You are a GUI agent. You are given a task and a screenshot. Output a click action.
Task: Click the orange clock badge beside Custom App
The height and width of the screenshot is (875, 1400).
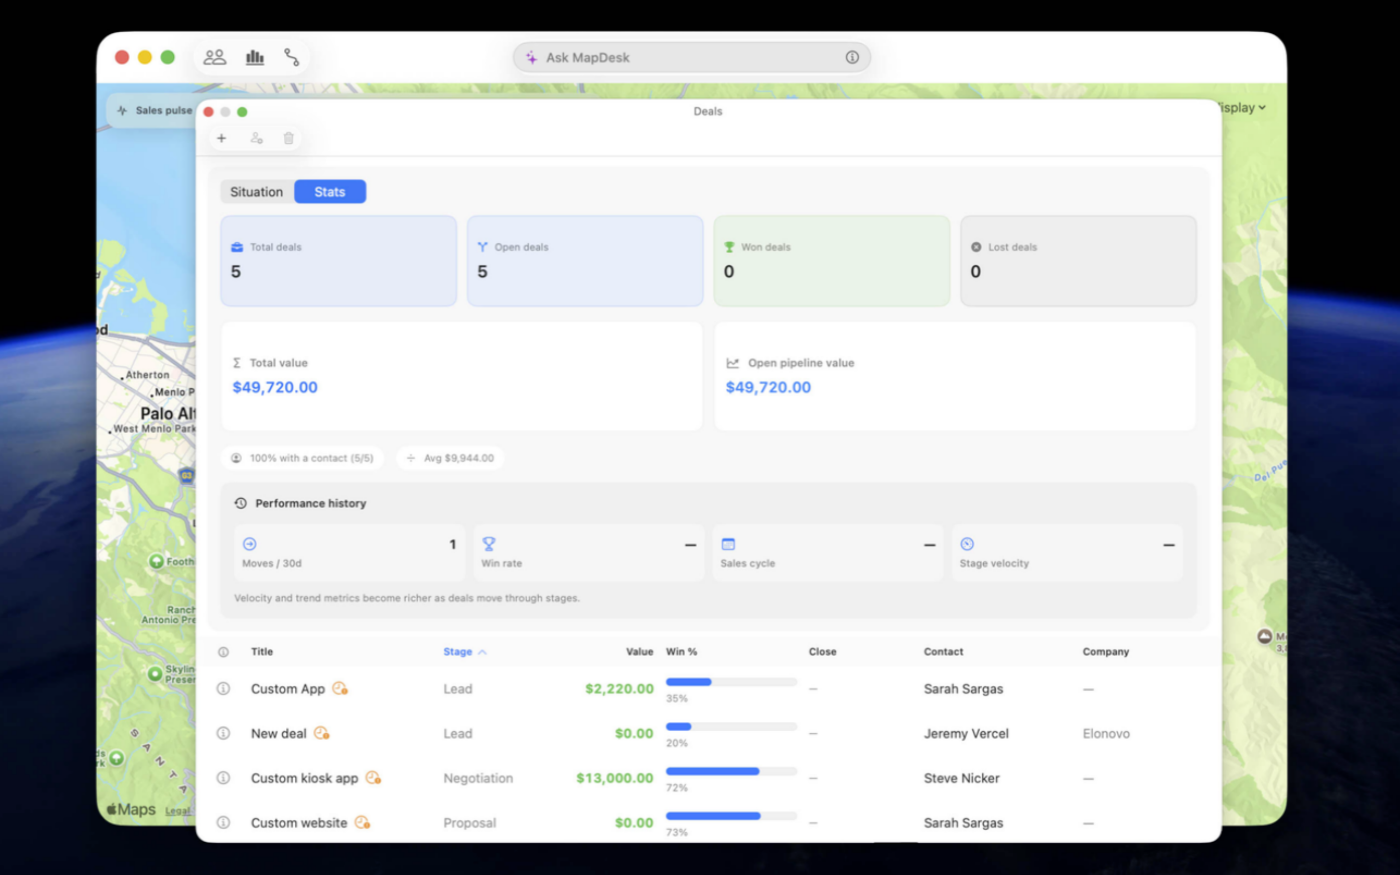tap(340, 688)
